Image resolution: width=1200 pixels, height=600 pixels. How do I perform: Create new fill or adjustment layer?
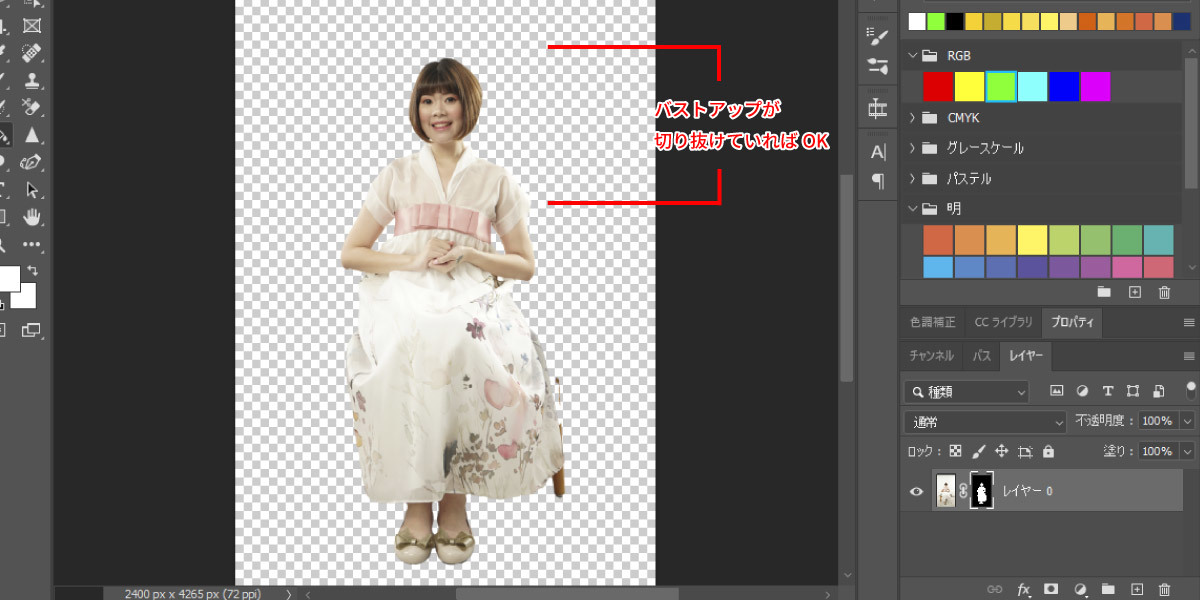pyautogui.click(x=1080, y=590)
